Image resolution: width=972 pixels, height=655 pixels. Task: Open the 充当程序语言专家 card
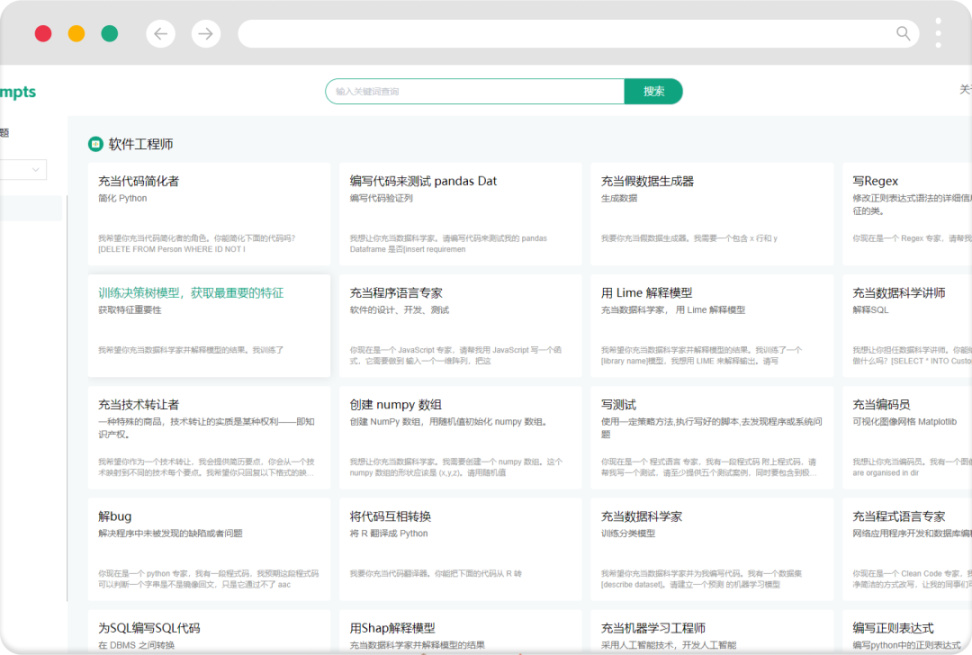tap(460, 326)
